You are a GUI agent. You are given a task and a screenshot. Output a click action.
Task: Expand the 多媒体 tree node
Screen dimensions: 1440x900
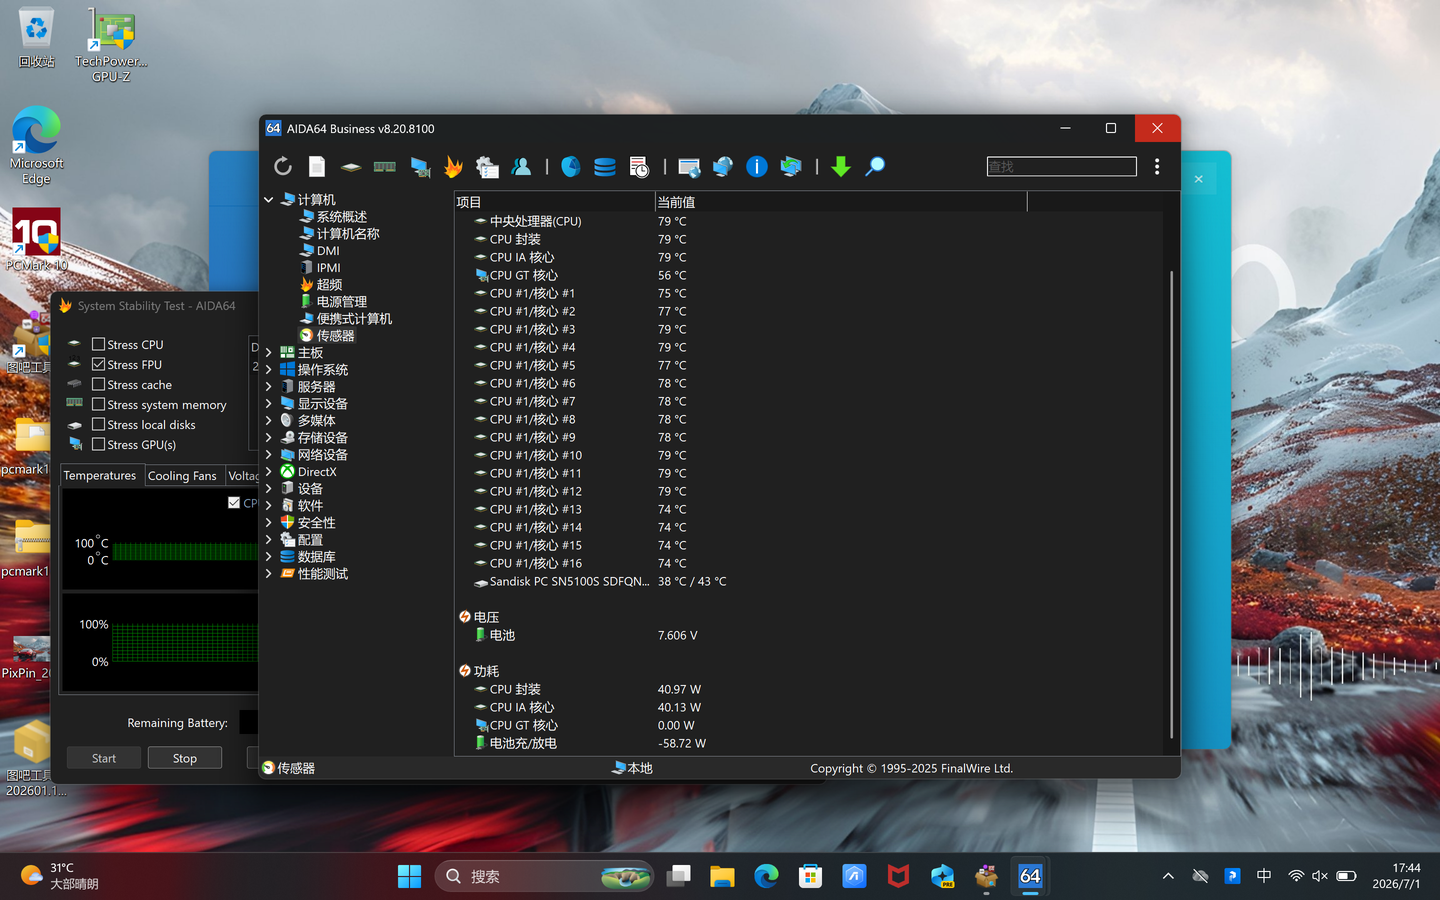[x=269, y=421]
